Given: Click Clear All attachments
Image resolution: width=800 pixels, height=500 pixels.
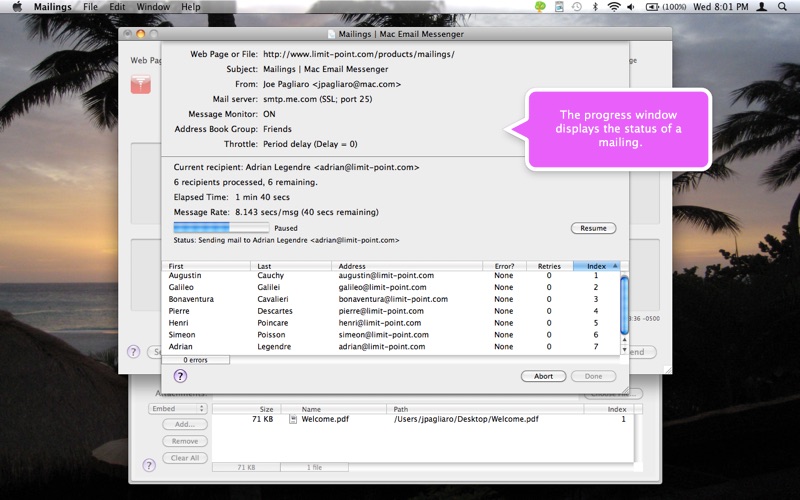Looking at the screenshot, I should (x=185, y=458).
